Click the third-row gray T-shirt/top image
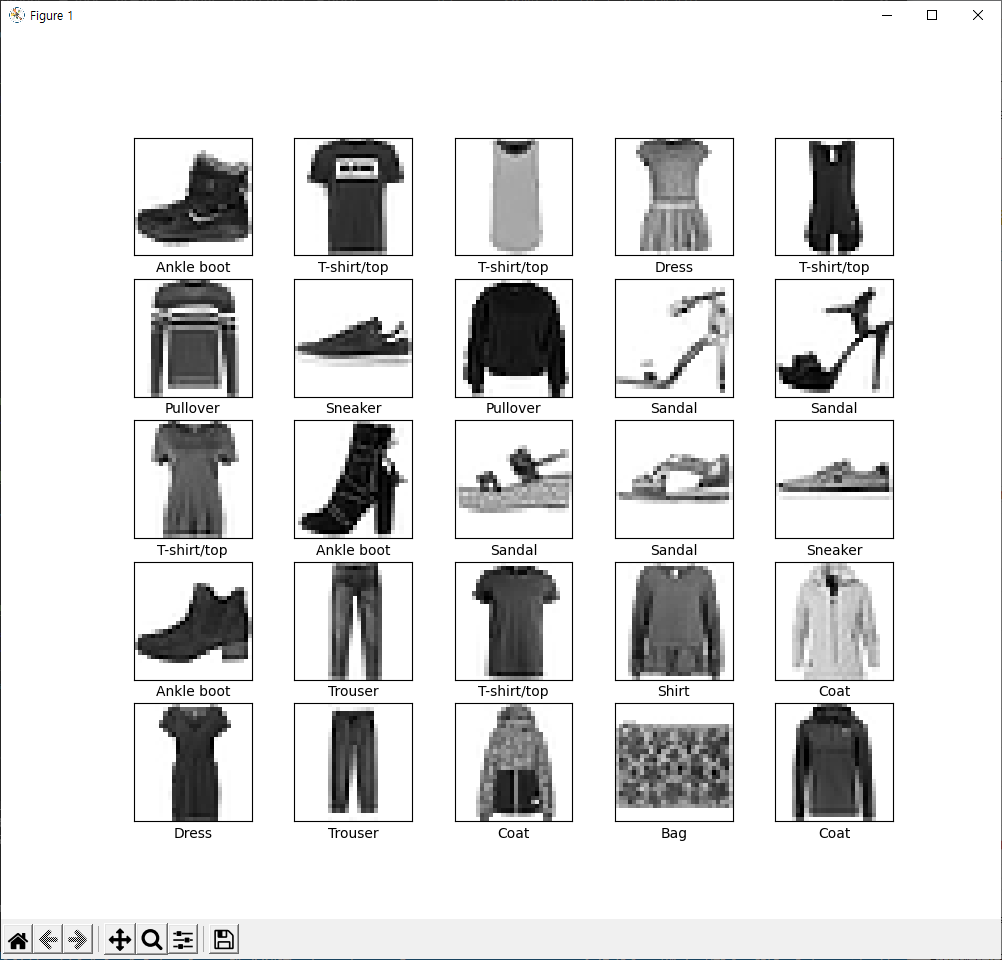Viewport: 1002px width, 960px height. 194,479
